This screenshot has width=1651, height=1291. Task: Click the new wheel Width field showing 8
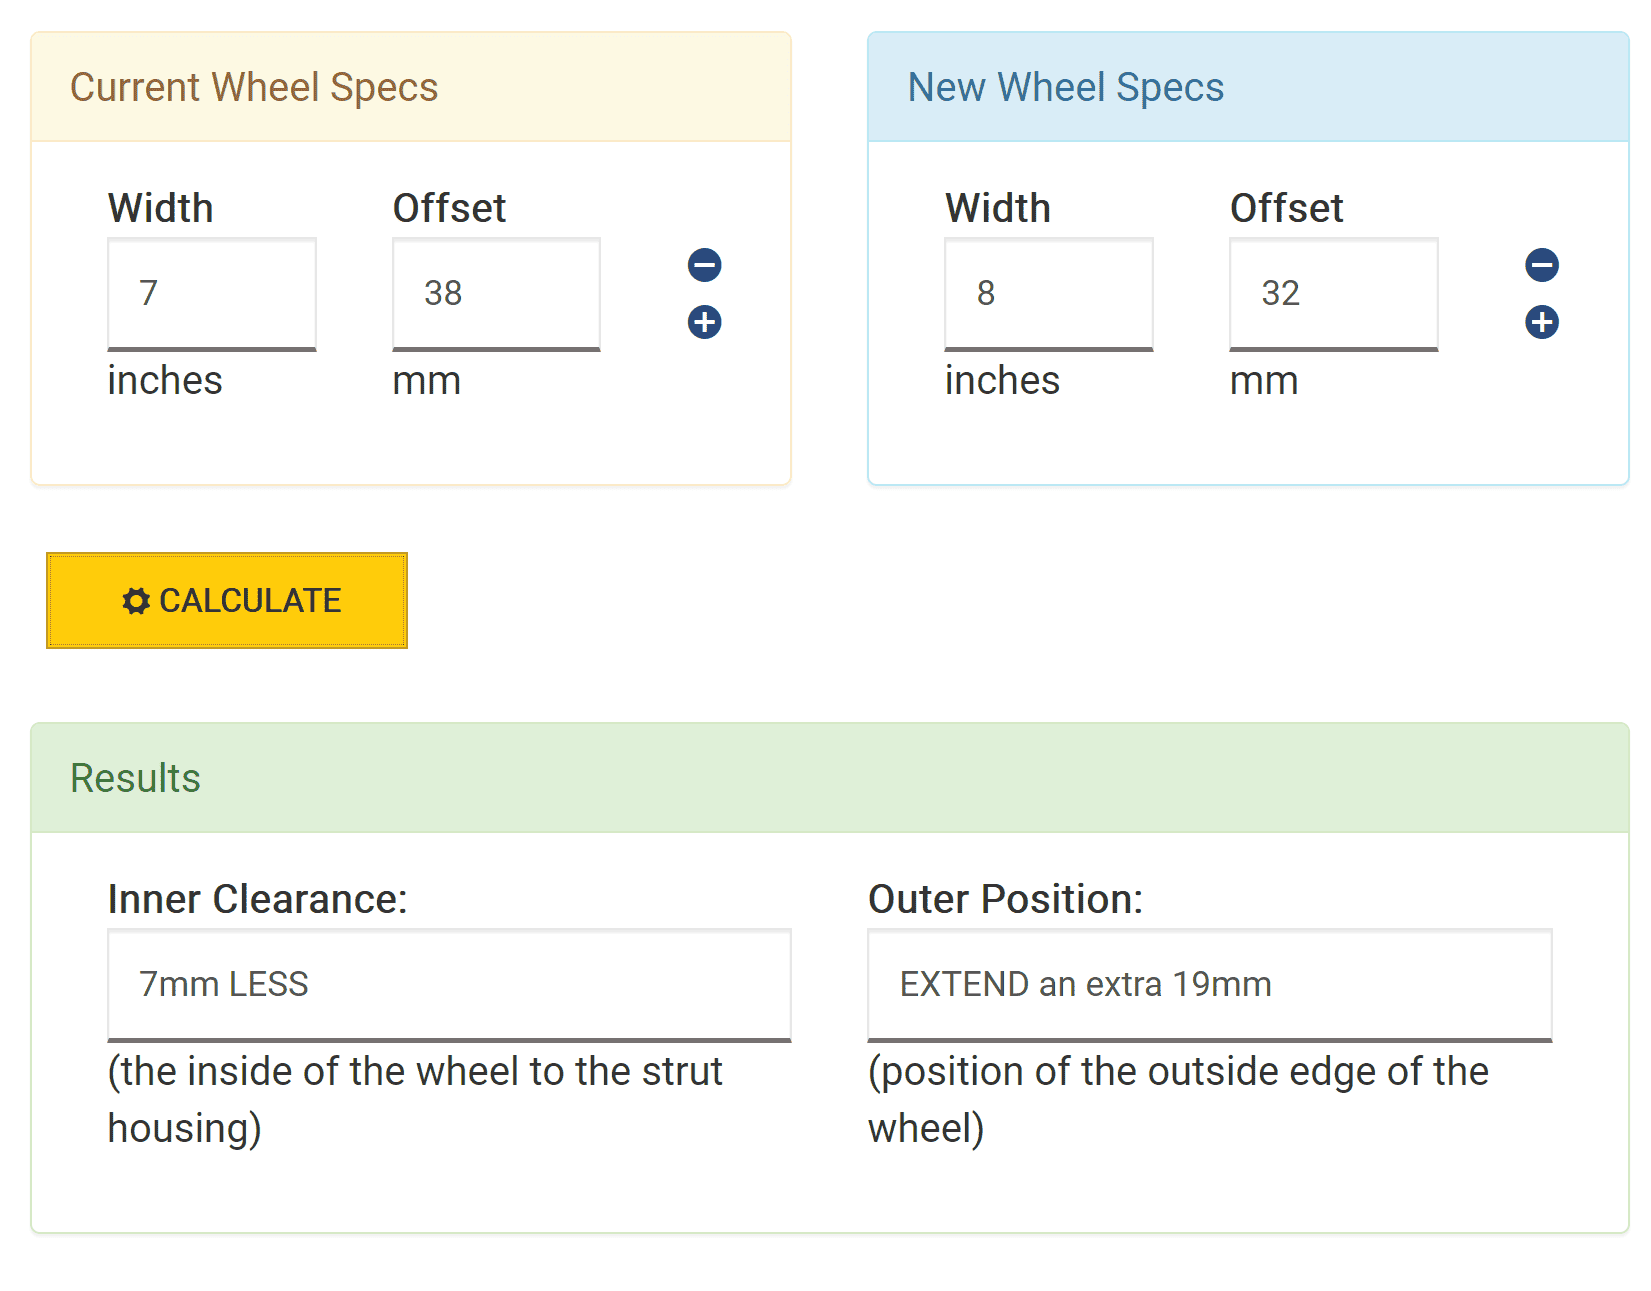point(1048,294)
